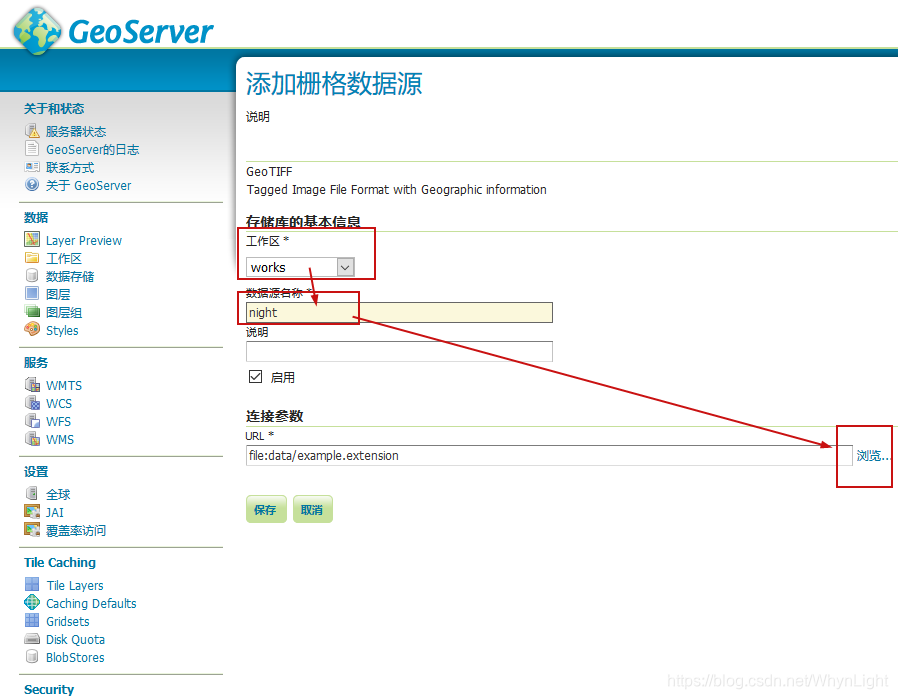Open WMS service settings link
The height and width of the screenshot is (699, 898).
click(x=60, y=440)
